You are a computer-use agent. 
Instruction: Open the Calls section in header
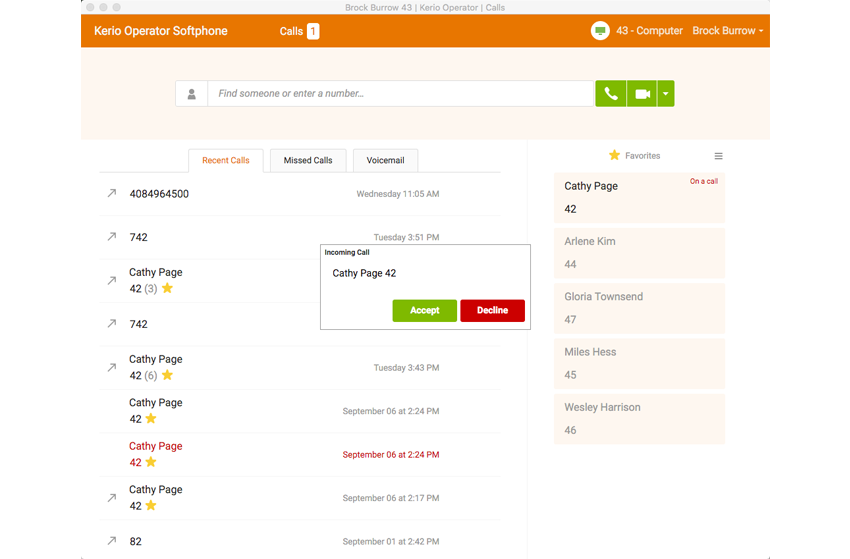pos(299,31)
